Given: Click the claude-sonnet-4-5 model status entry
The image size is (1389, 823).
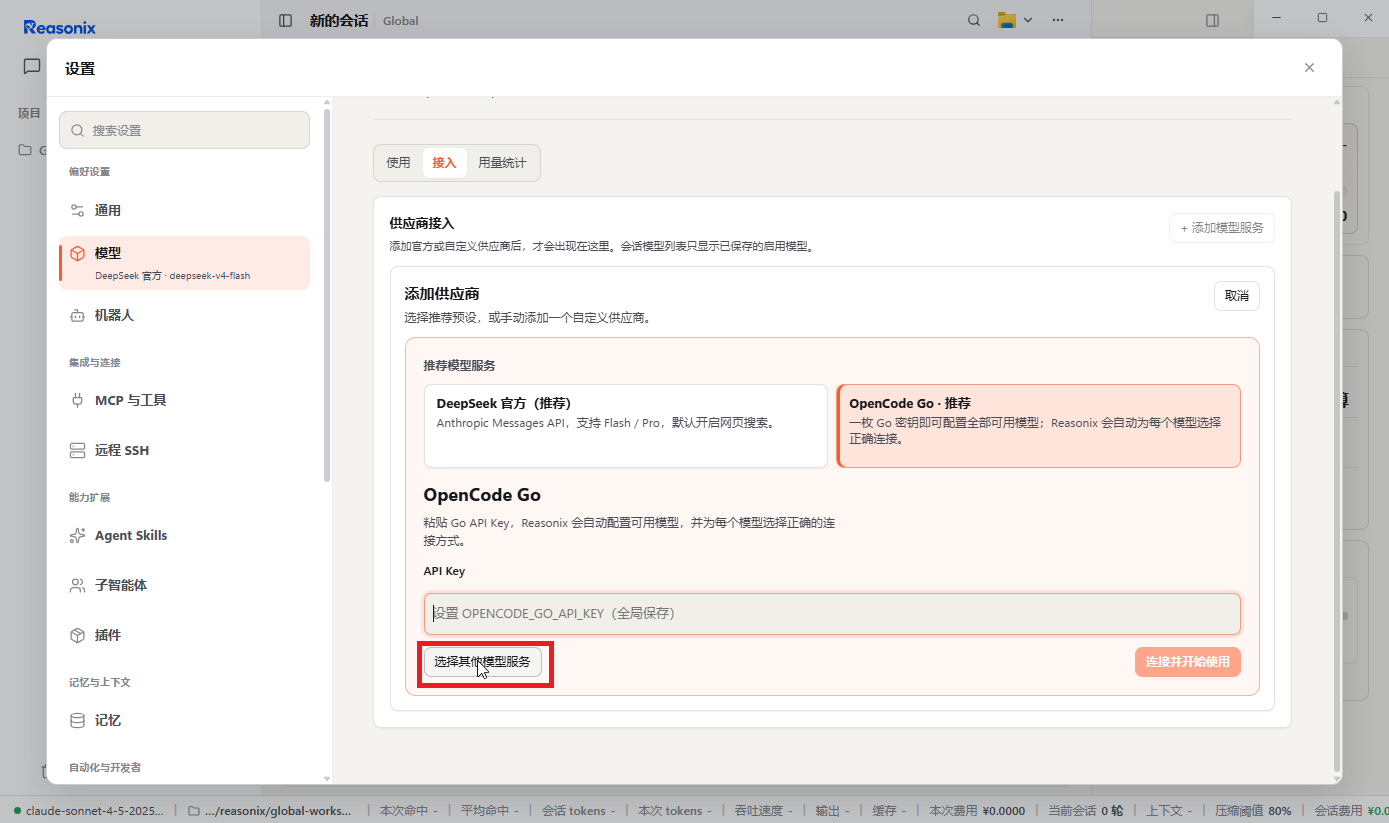Looking at the screenshot, I should coord(90,811).
